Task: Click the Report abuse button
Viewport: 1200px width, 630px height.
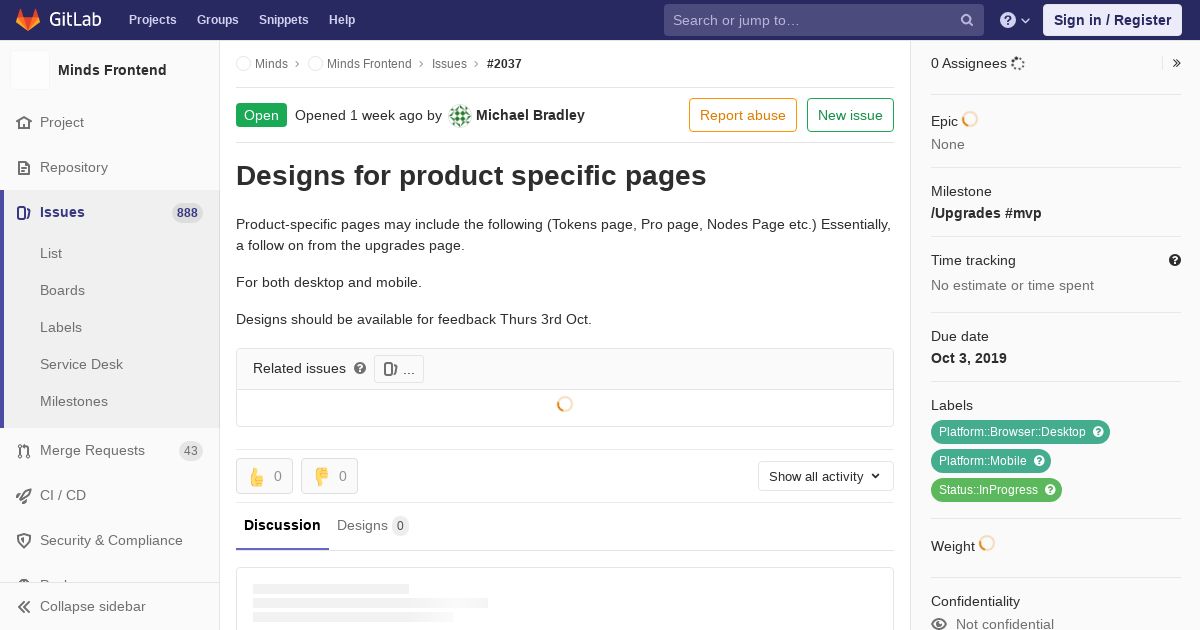Action: pyautogui.click(x=743, y=115)
